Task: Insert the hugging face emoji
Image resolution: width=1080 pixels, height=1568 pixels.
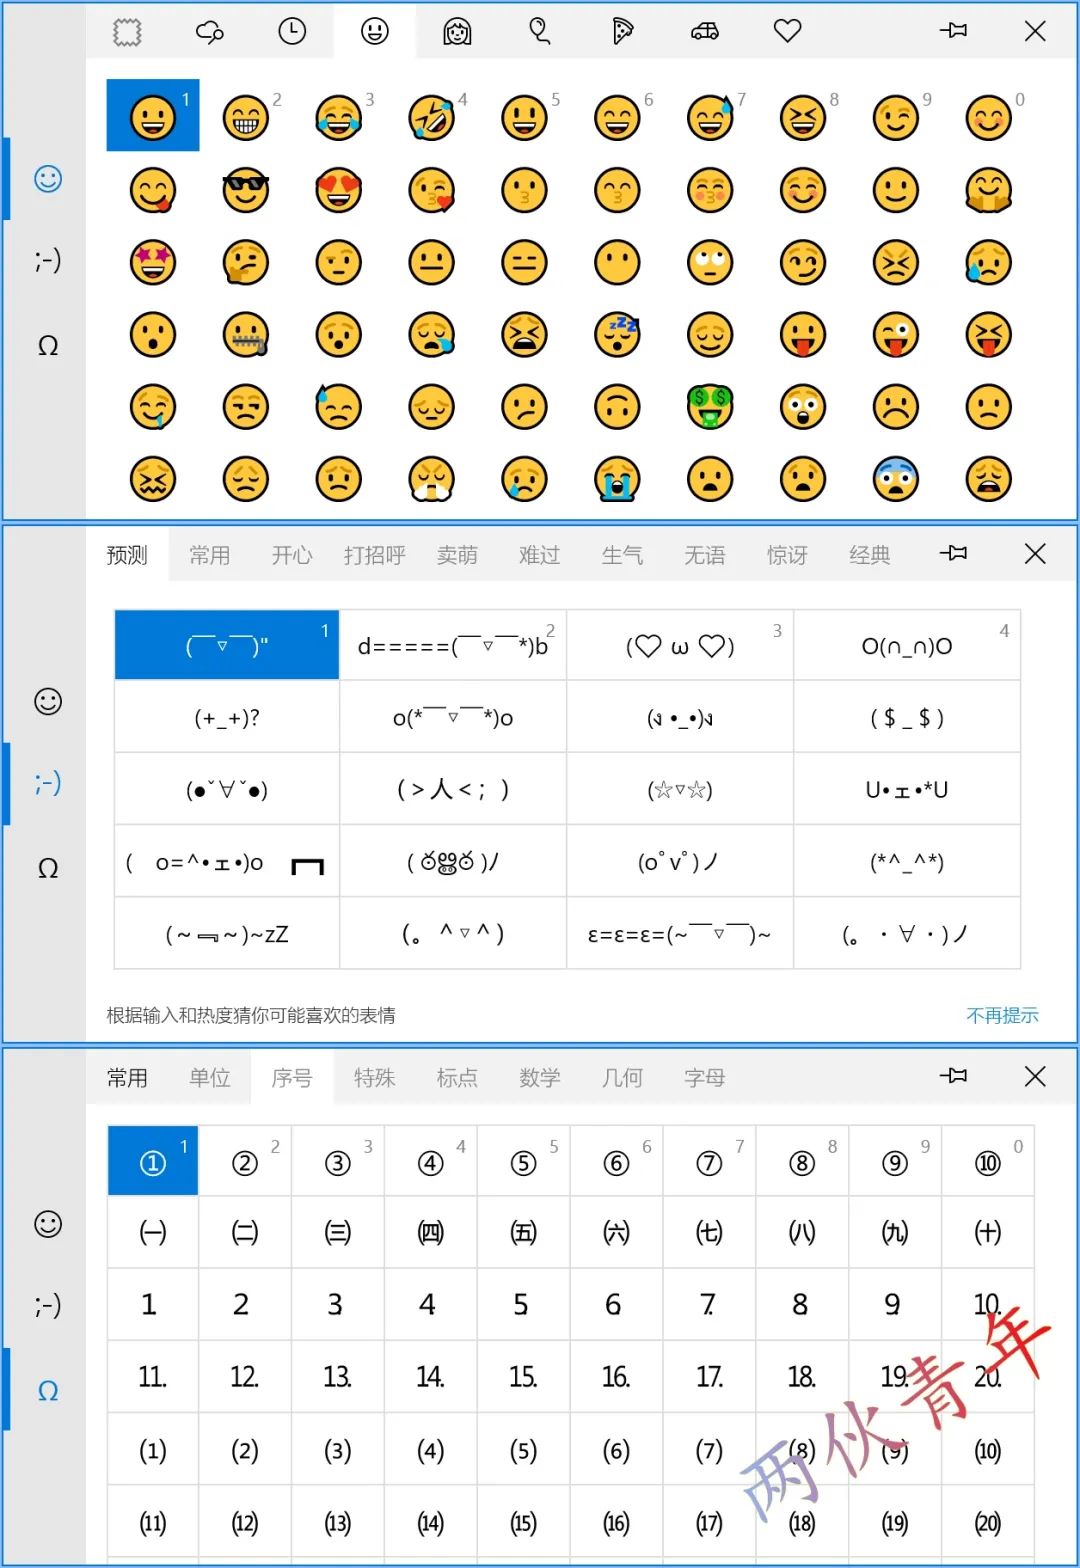Action: point(989,190)
